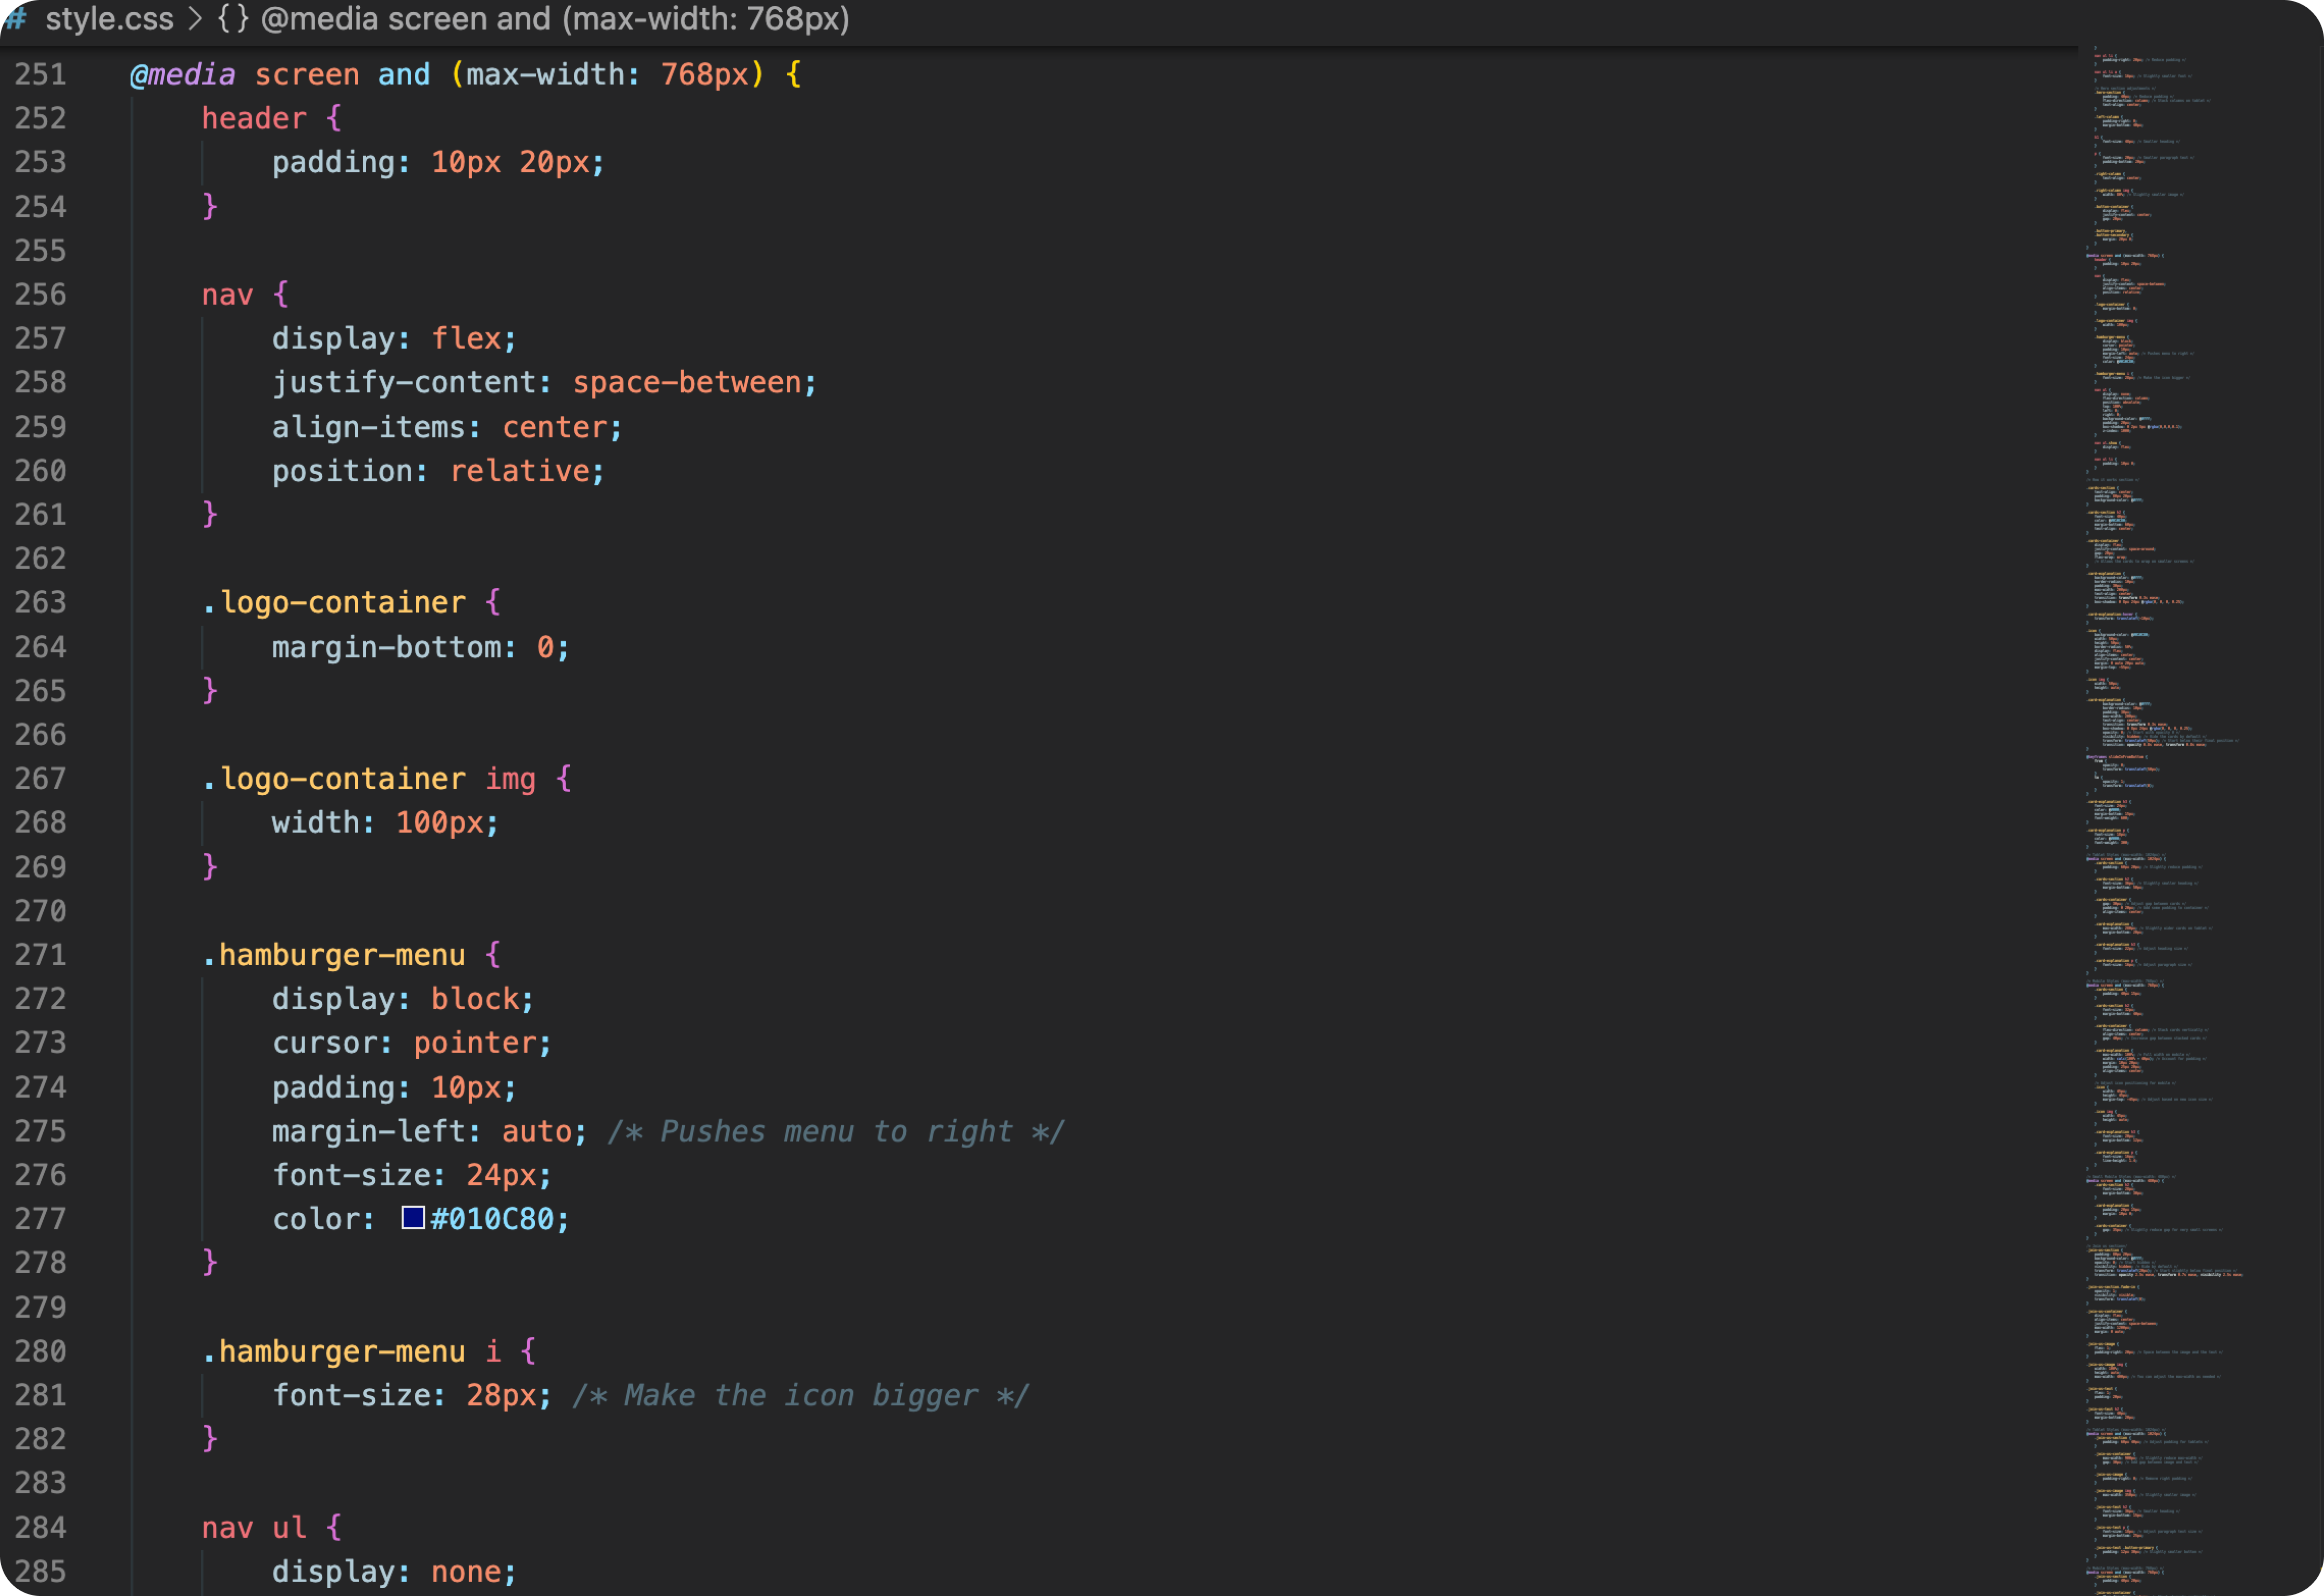Viewport: 2324px width, 1596px height.
Task: Select line 251 via its line number
Action: 41,75
